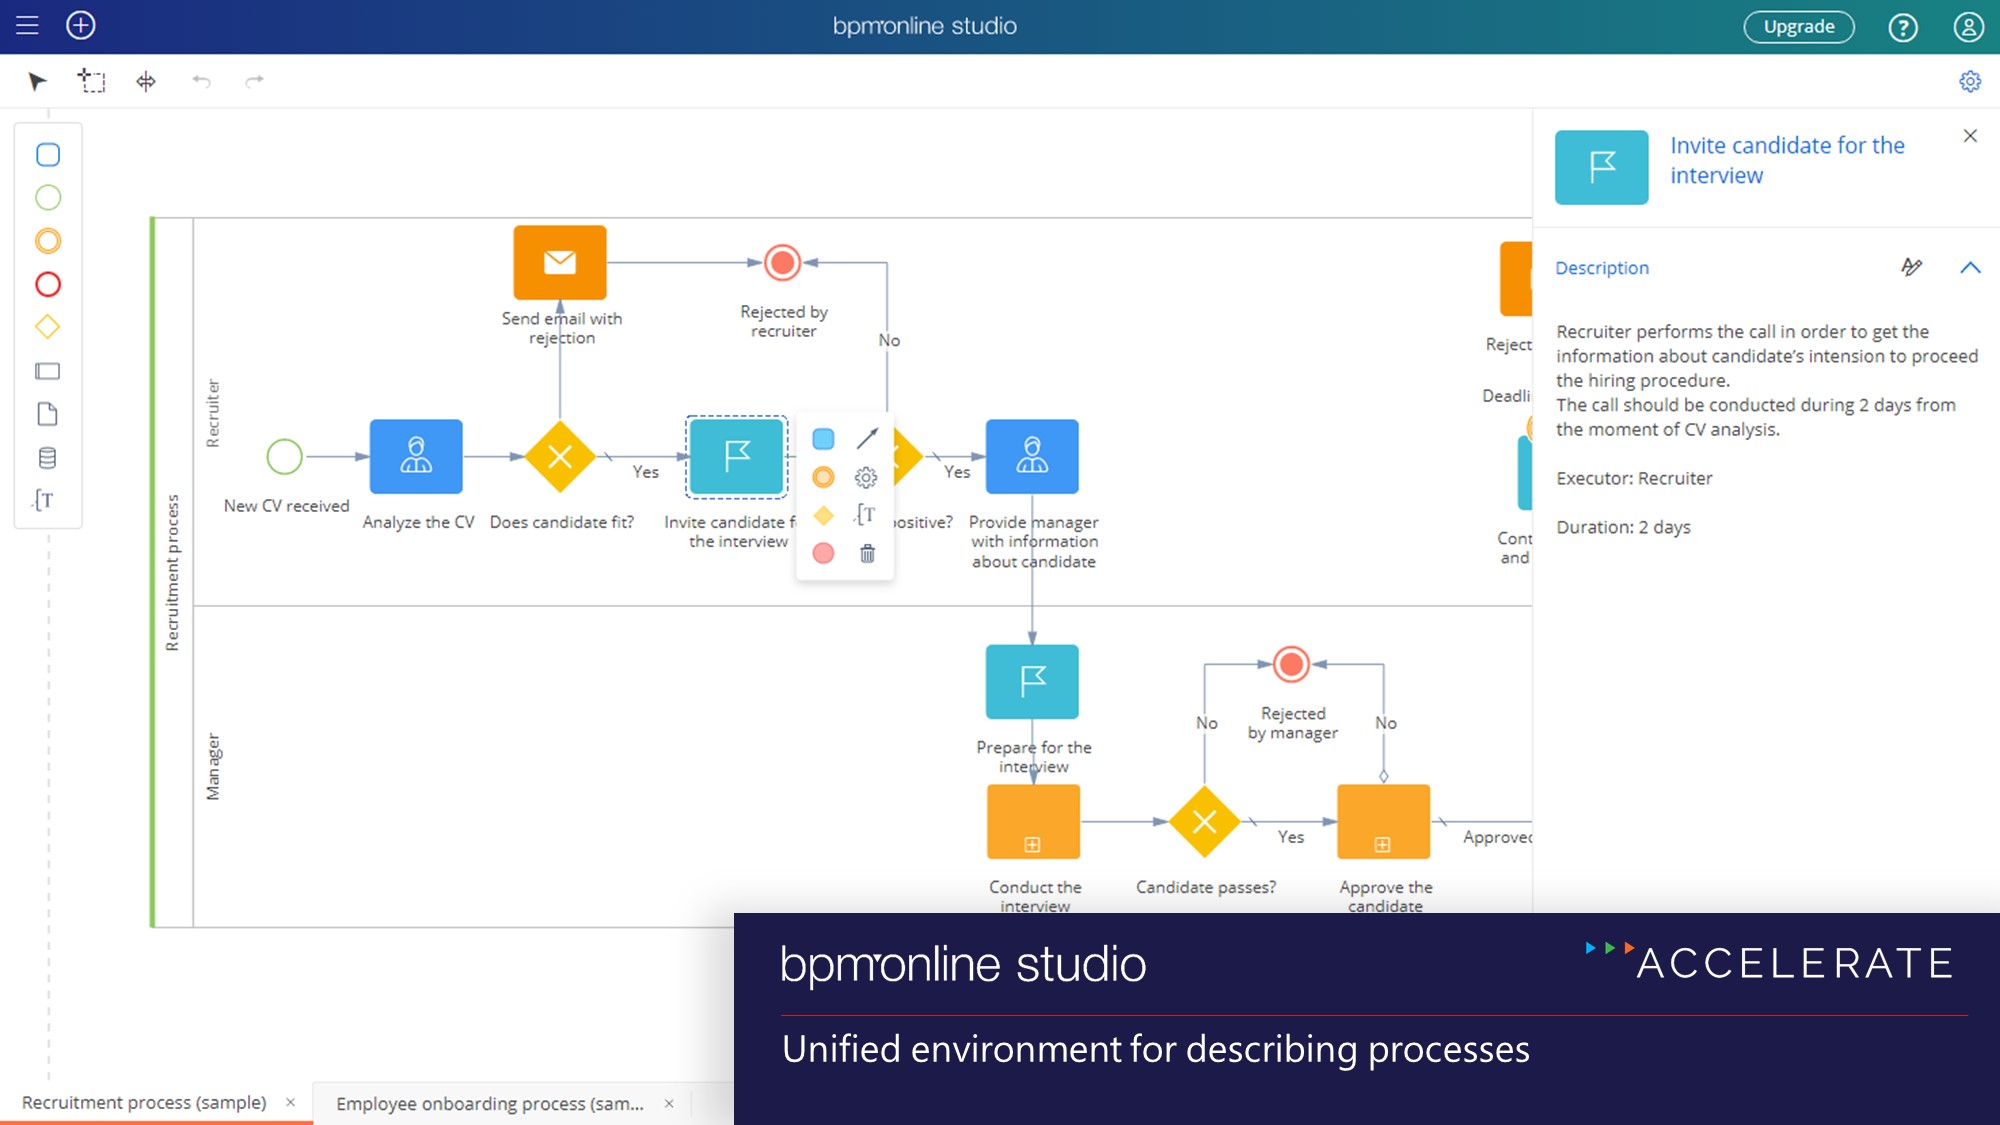The width and height of the screenshot is (2000, 1125).
Task: Select the Prepare for the interview task
Action: [1032, 682]
